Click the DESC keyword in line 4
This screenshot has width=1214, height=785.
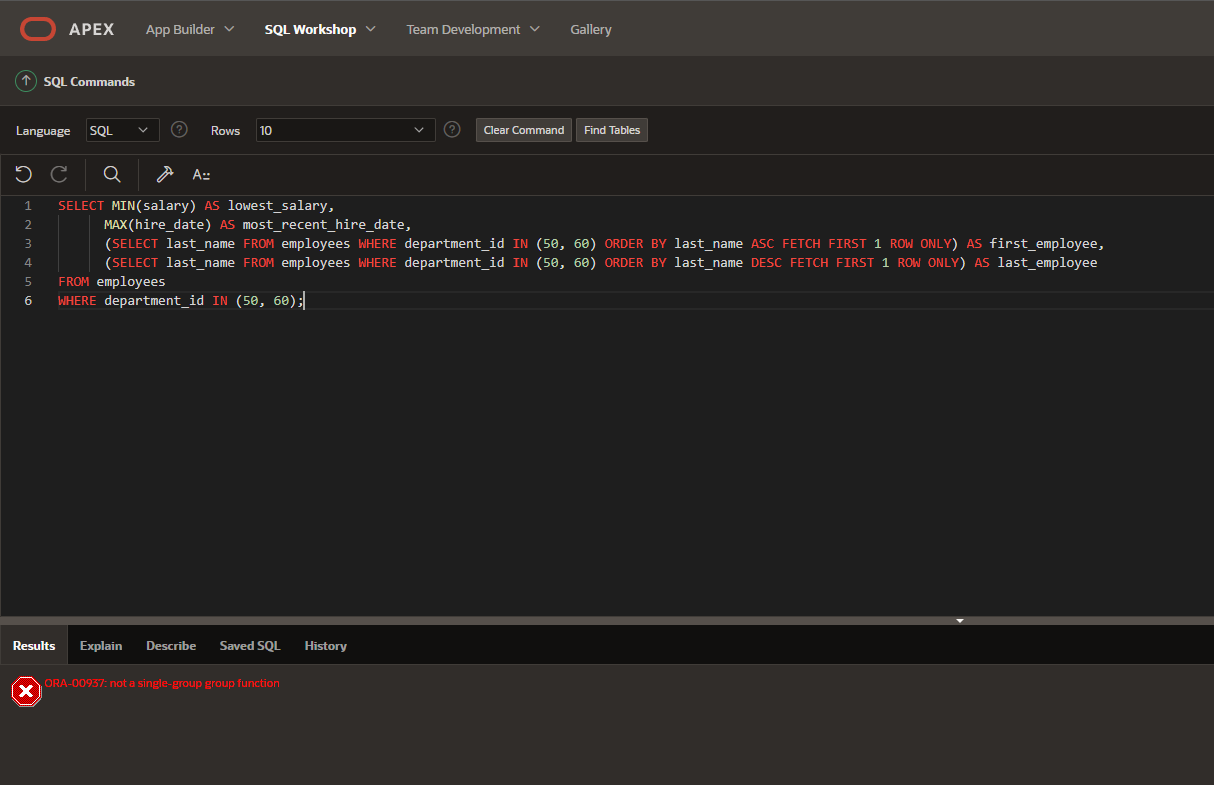pyautogui.click(x=766, y=262)
